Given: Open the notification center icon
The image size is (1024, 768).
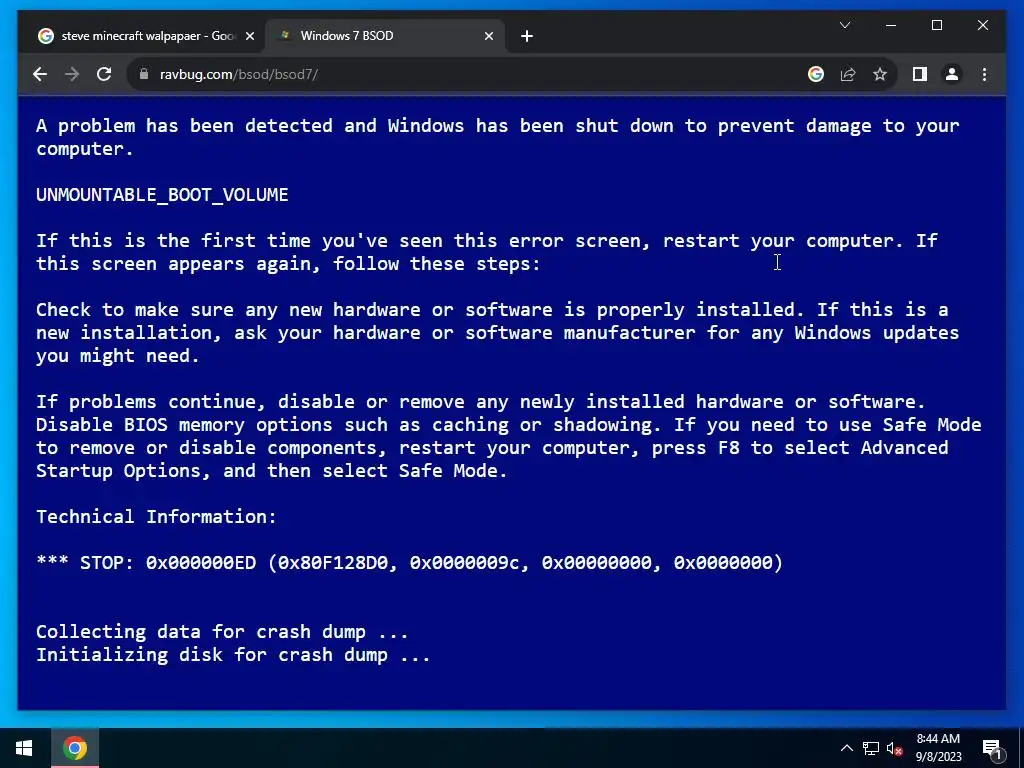Looking at the screenshot, I should coord(993,750).
